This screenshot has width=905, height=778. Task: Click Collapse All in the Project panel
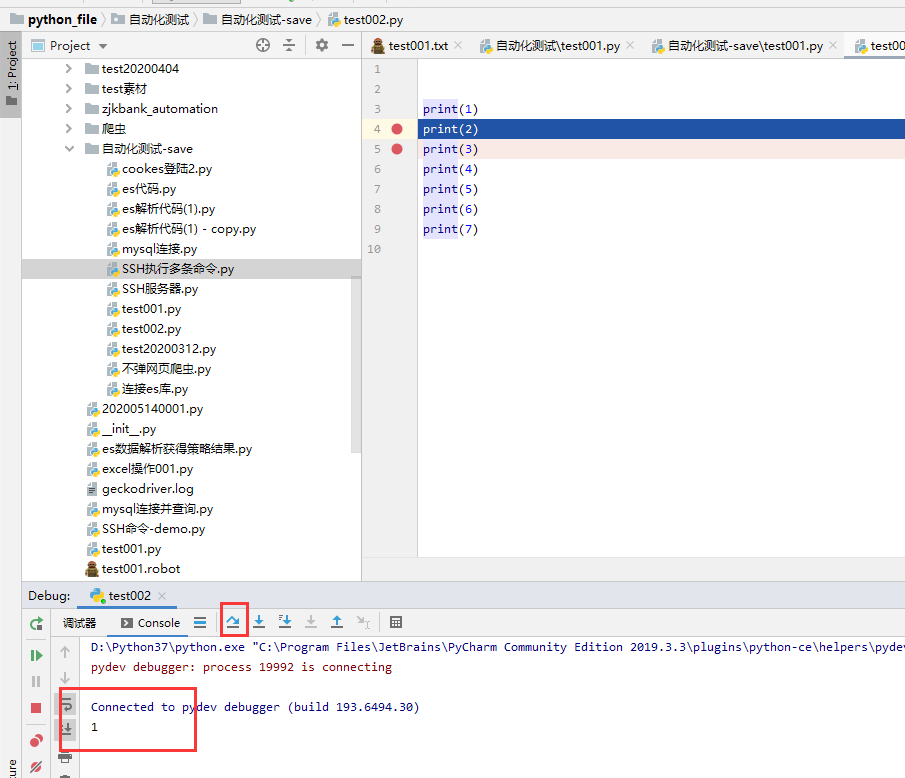point(289,45)
